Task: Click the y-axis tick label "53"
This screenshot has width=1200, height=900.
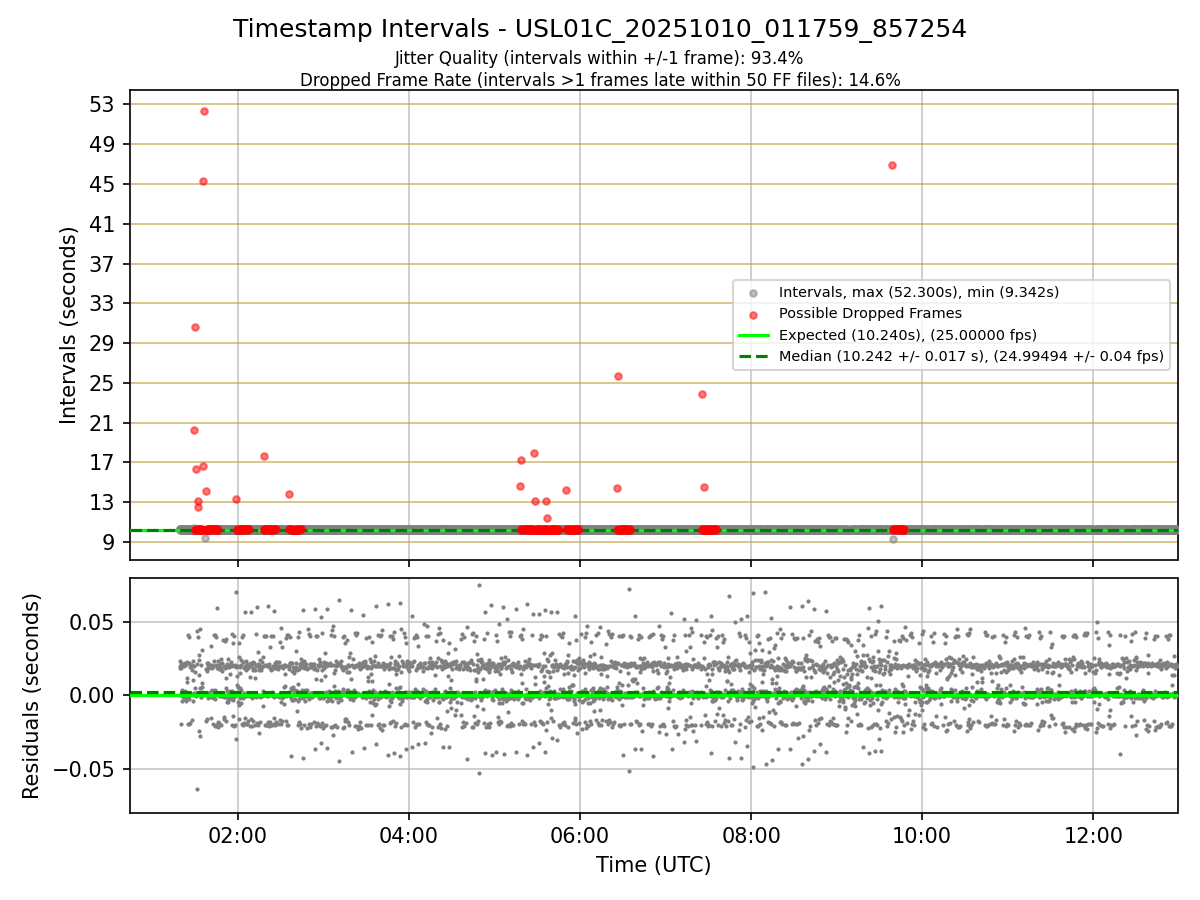Action: [x=104, y=105]
